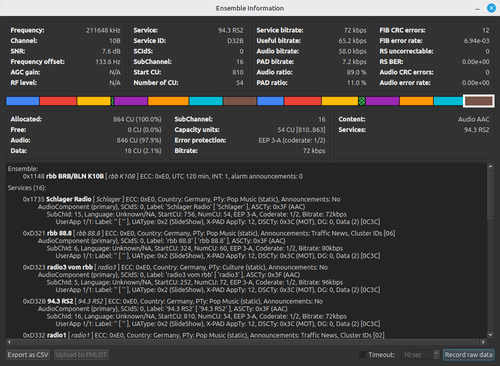Minimize the Ensemble Information window
The width and height of the screenshot is (500, 366).
[478, 8]
